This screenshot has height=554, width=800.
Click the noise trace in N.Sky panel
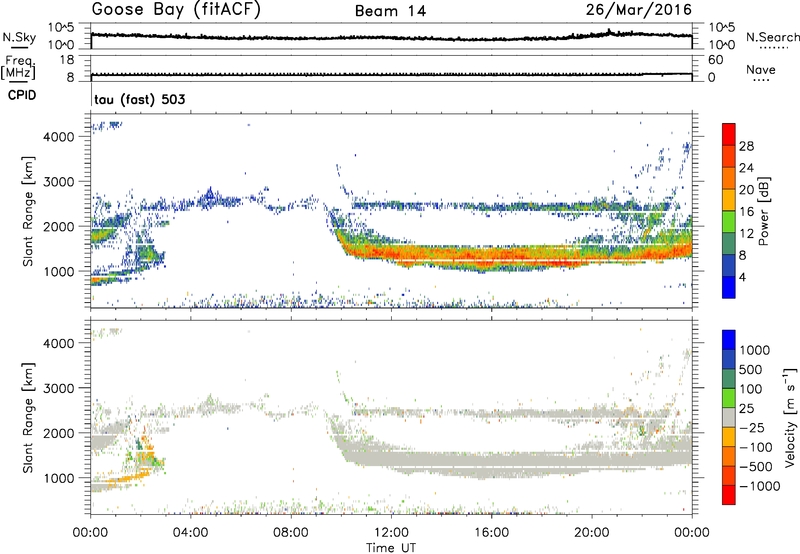click(391, 37)
